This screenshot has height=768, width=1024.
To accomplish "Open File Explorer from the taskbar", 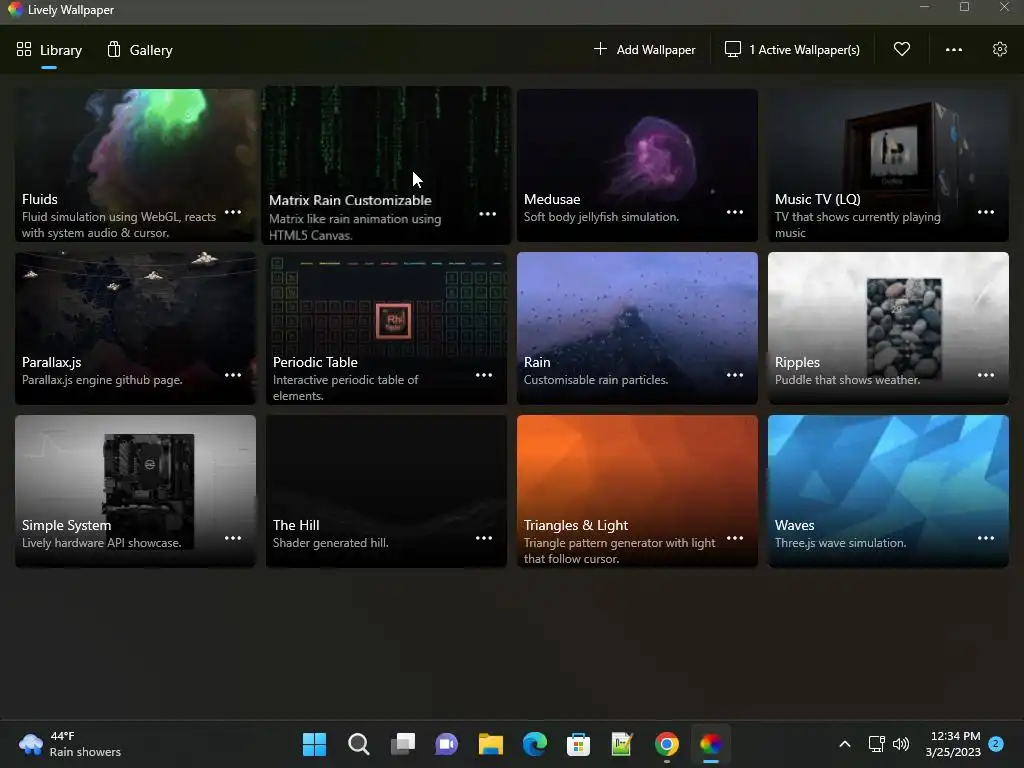I will 490,744.
